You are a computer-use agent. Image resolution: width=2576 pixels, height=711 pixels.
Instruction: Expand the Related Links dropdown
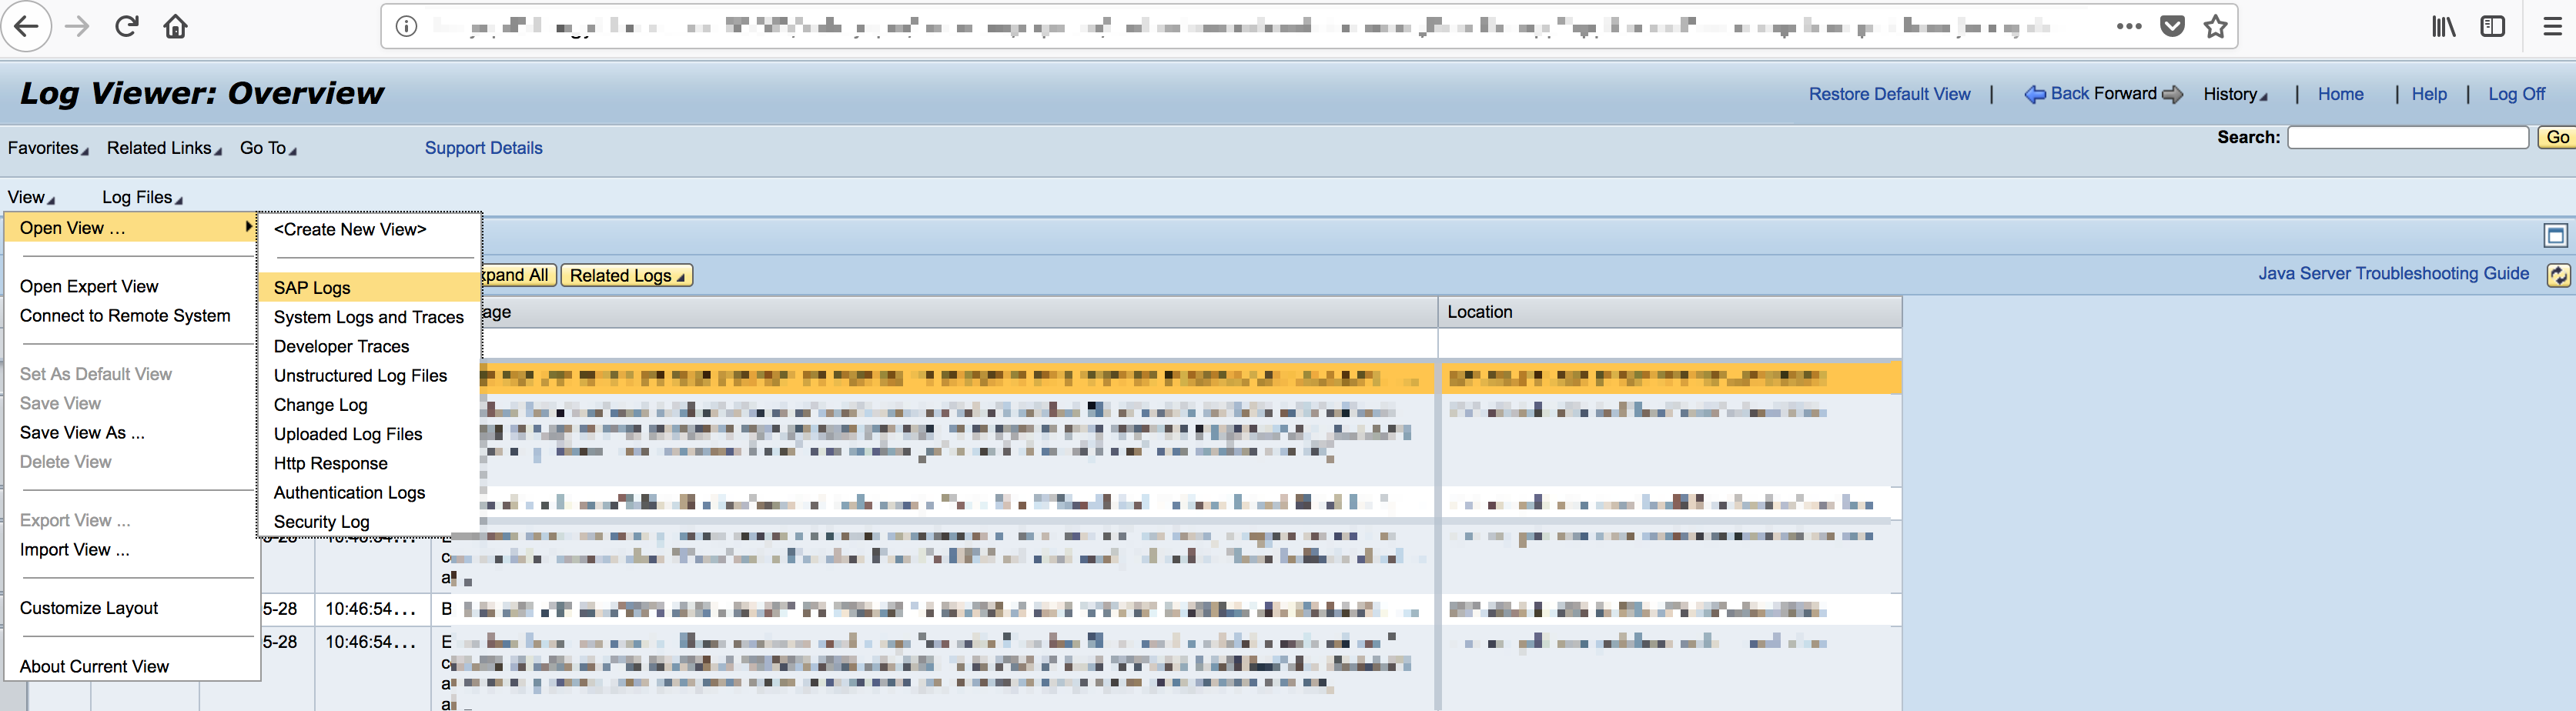pyautogui.click(x=164, y=148)
